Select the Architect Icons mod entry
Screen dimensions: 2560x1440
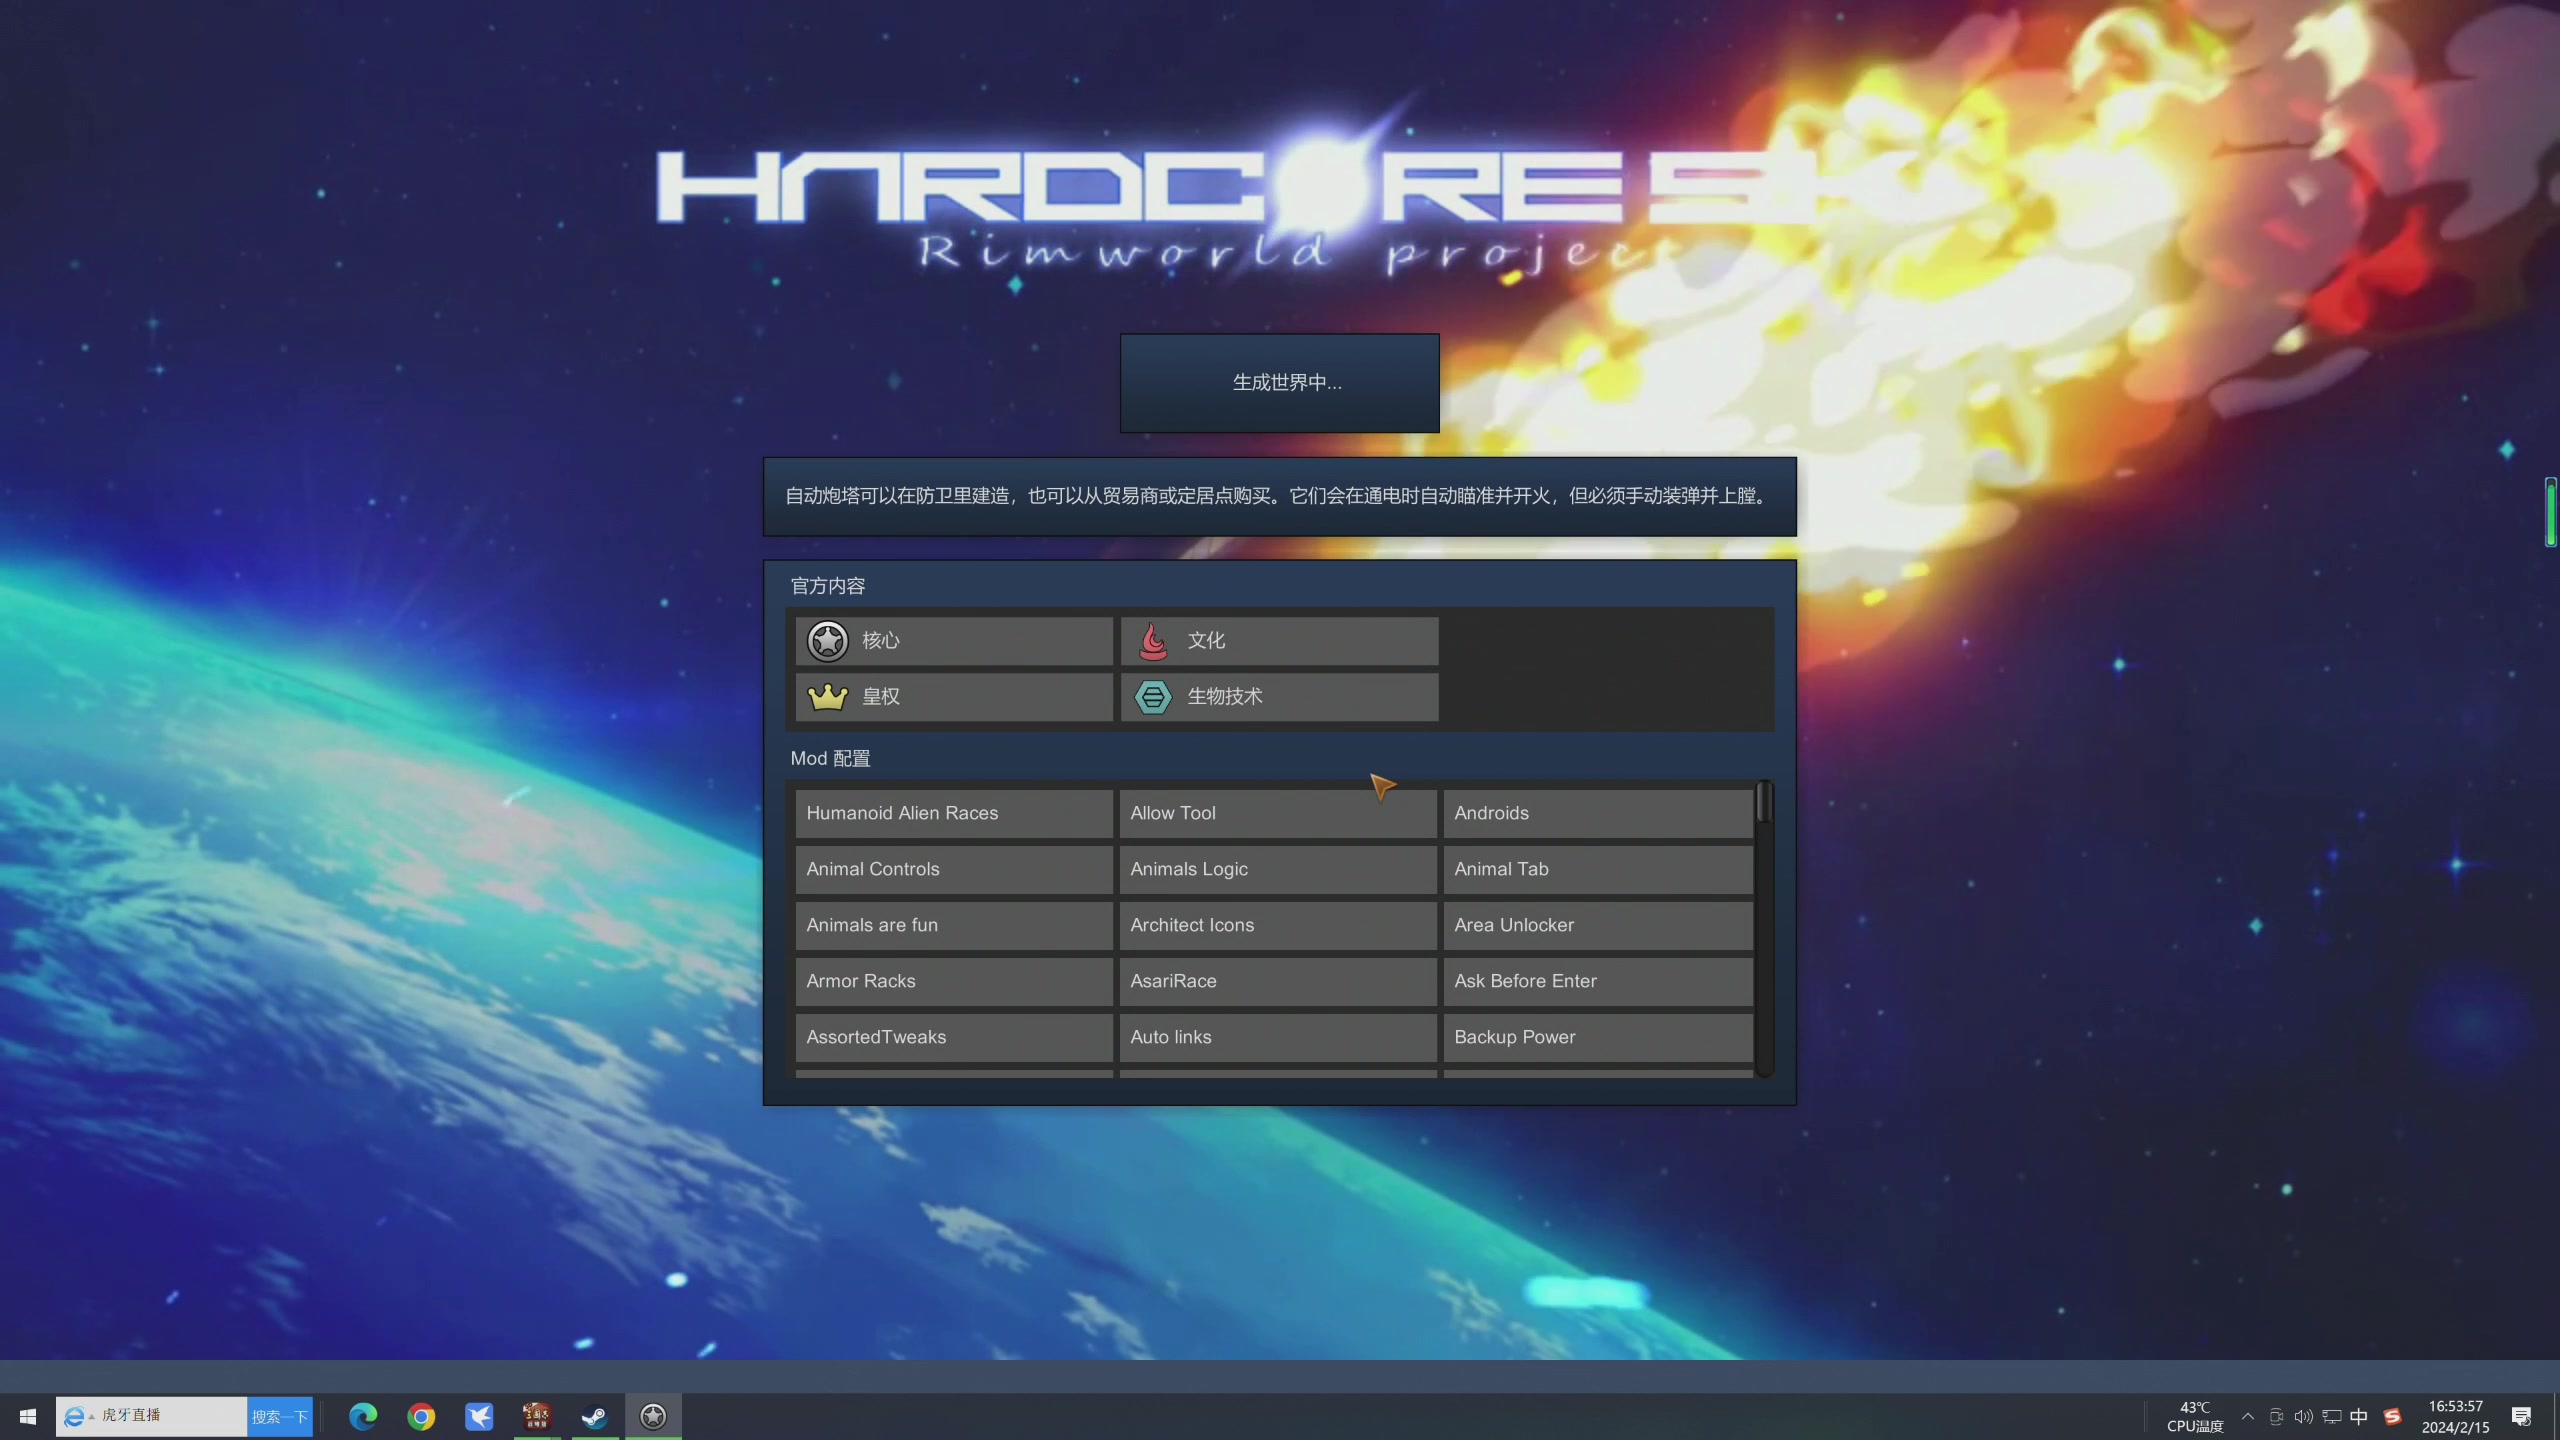pyautogui.click(x=1278, y=925)
